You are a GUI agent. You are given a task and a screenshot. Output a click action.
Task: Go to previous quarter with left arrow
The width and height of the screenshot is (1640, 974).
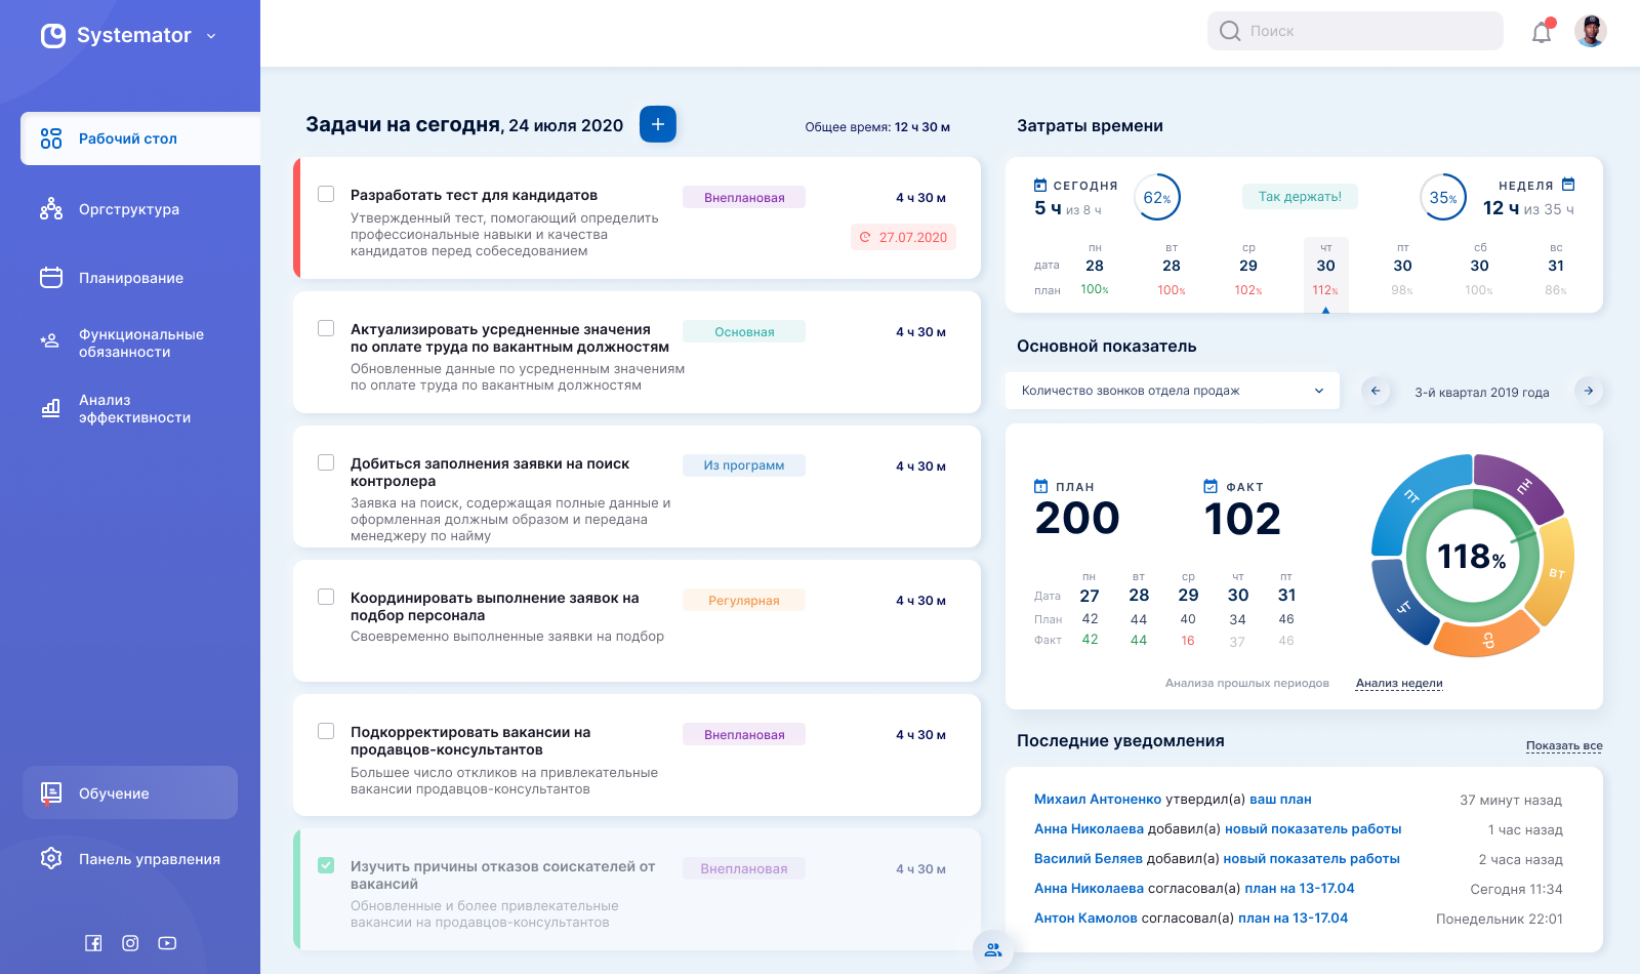(x=1375, y=391)
